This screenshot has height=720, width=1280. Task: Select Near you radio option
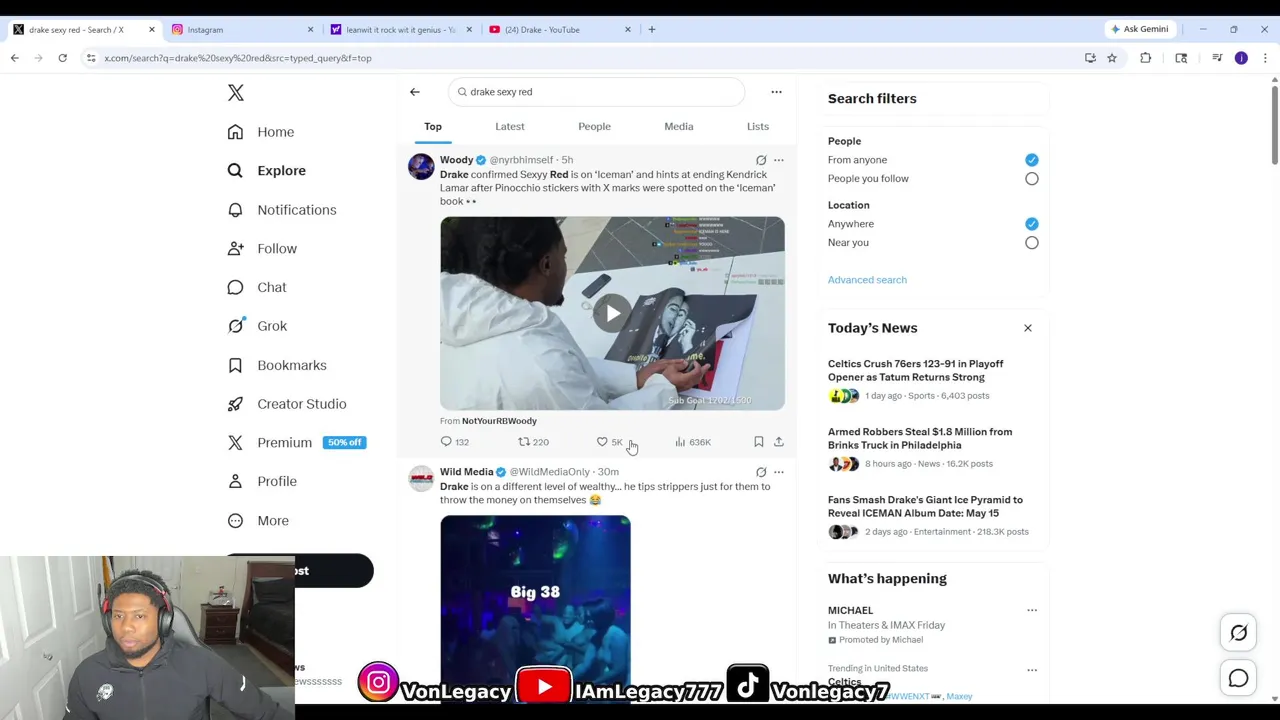click(x=1031, y=243)
